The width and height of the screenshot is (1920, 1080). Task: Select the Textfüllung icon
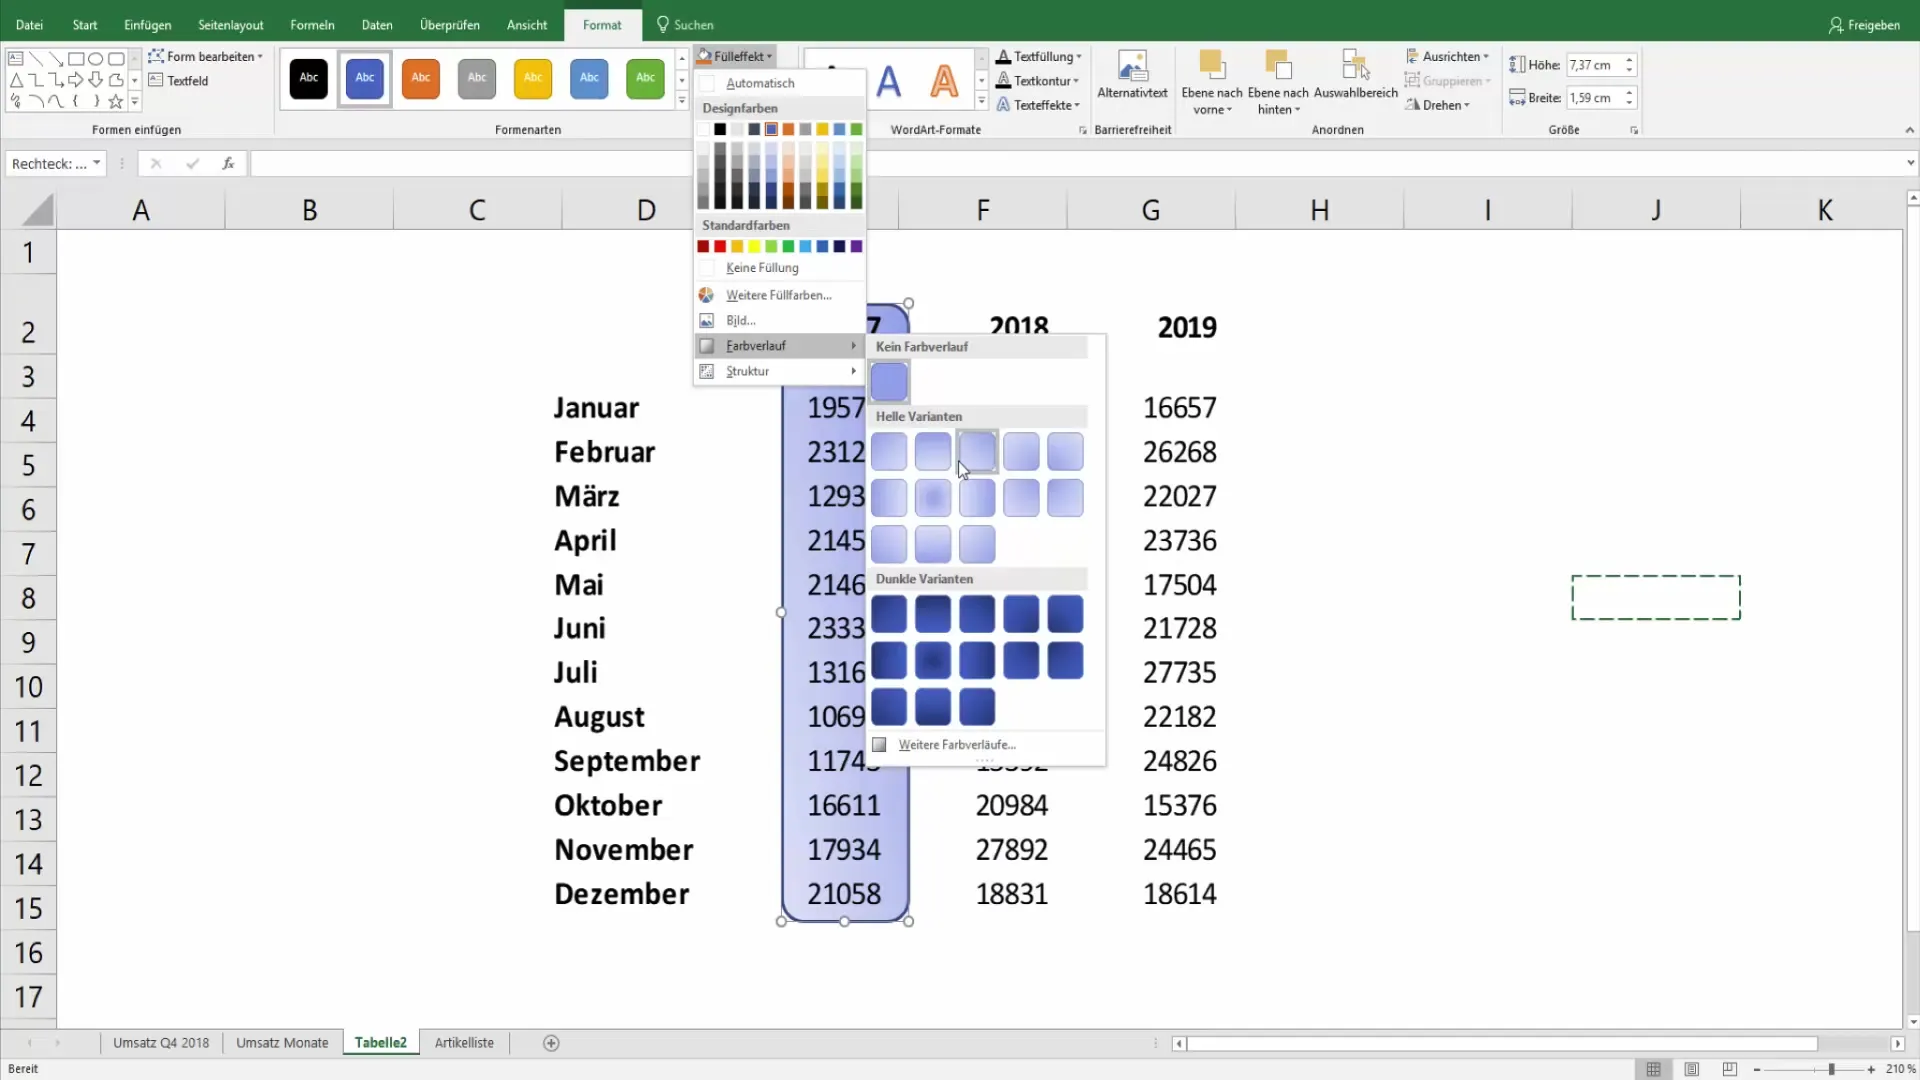coord(1004,57)
